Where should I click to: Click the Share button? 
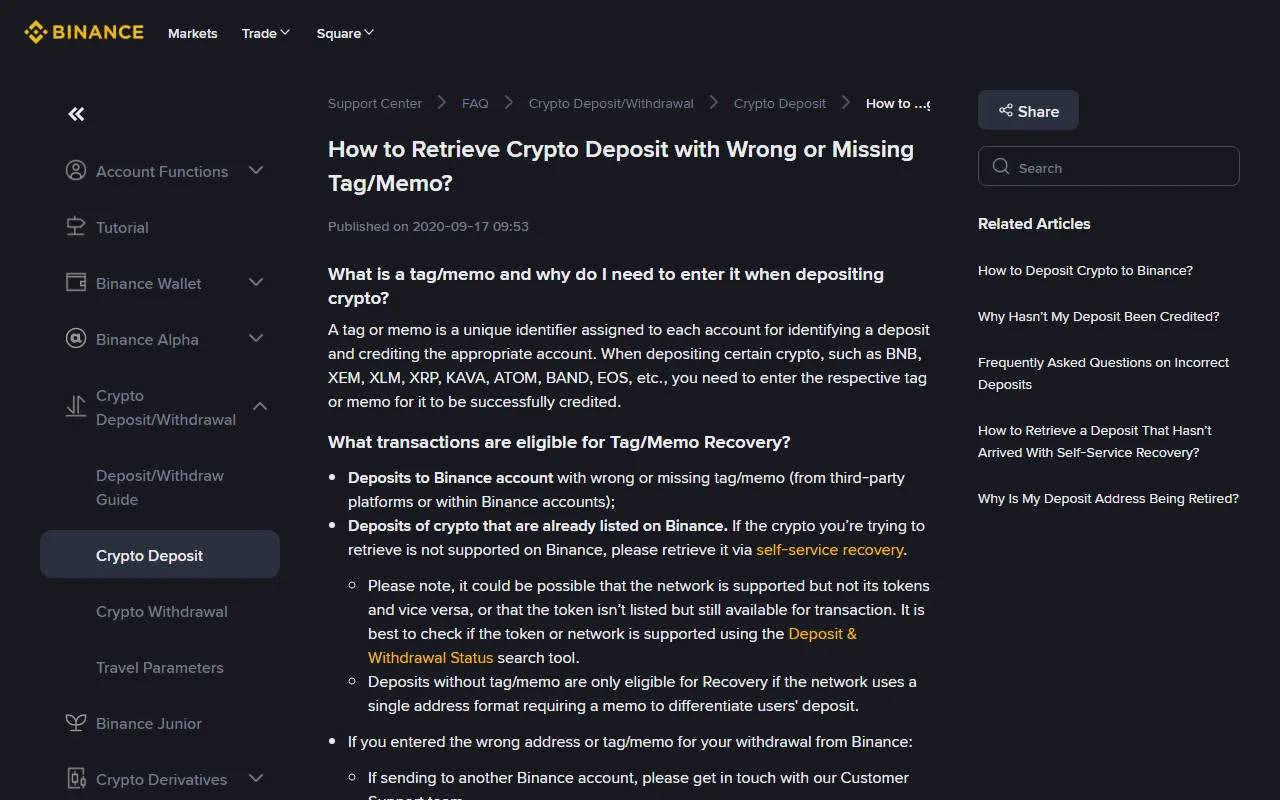pyautogui.click(x=1028, y=111)
